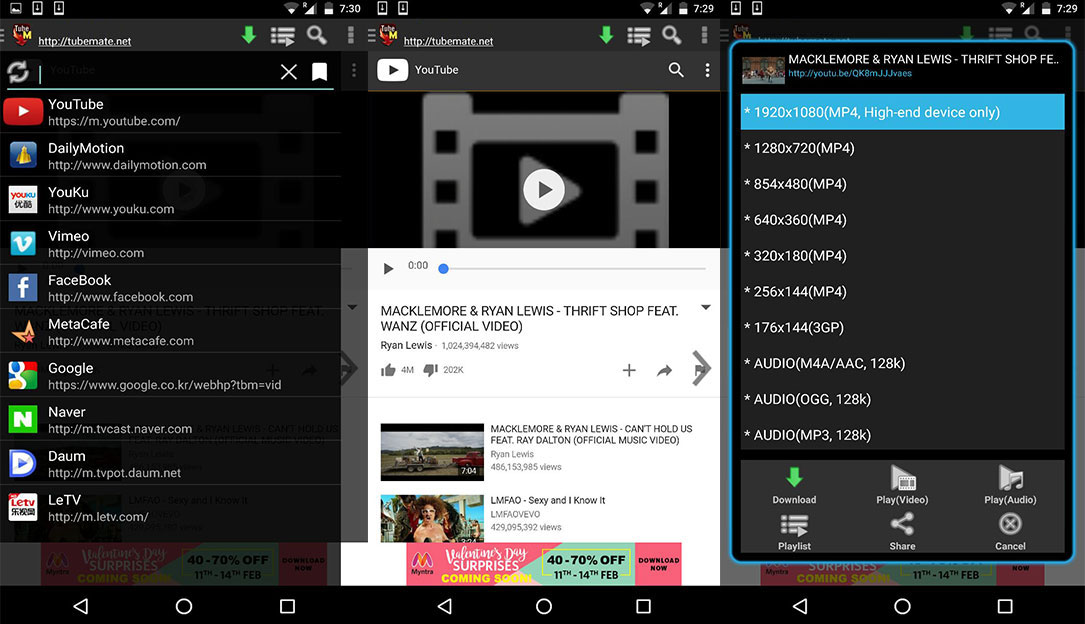Open the Google video search bookmark
The image size is (1085, 624).
click(x=170, y=376)
